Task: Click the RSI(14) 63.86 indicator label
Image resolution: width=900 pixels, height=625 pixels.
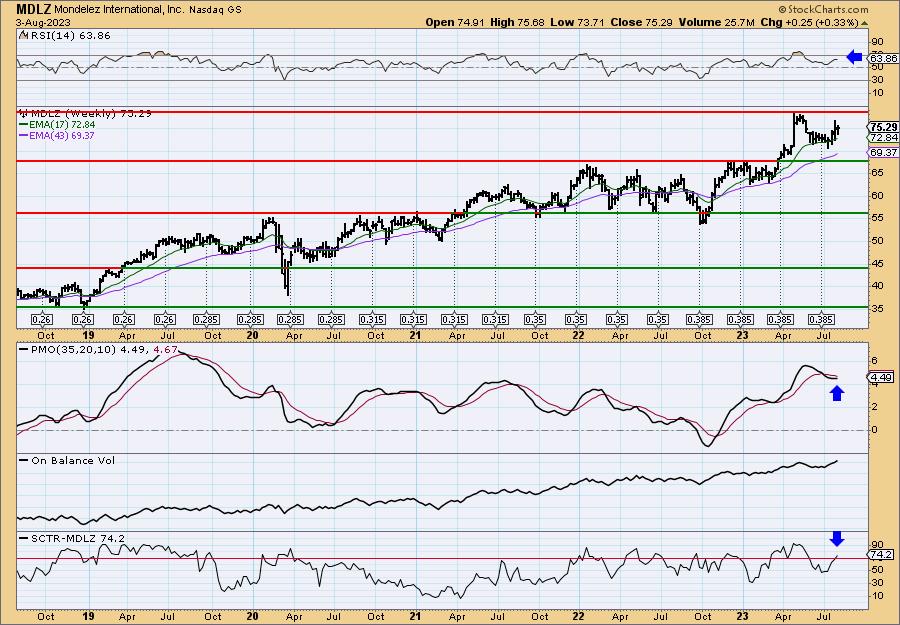Action: click(69, 36)
